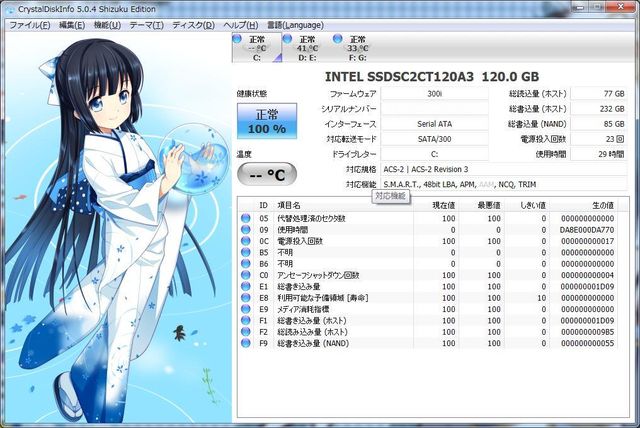The image size is (640, 428).
Task: Click the 項目名 column header
Action: (343, 205)
